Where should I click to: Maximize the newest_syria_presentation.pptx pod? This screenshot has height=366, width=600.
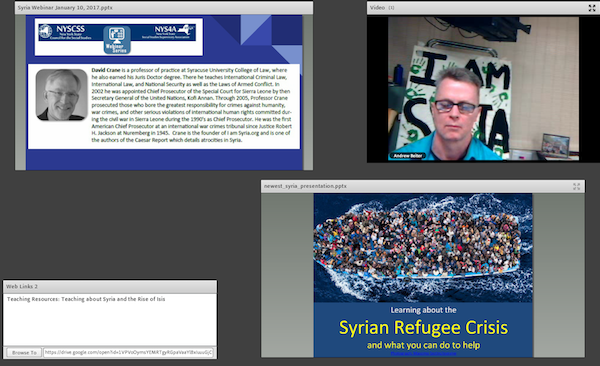click(x=576, y=186)
